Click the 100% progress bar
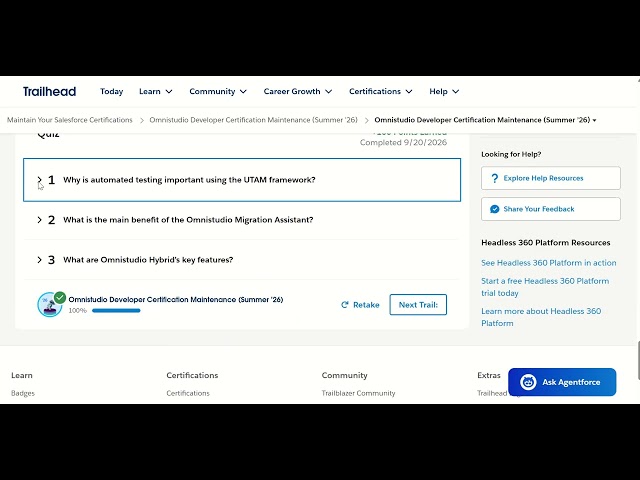The width and height of the screenshot is (640, 480). pyautogui.click(x=116, y=311)
